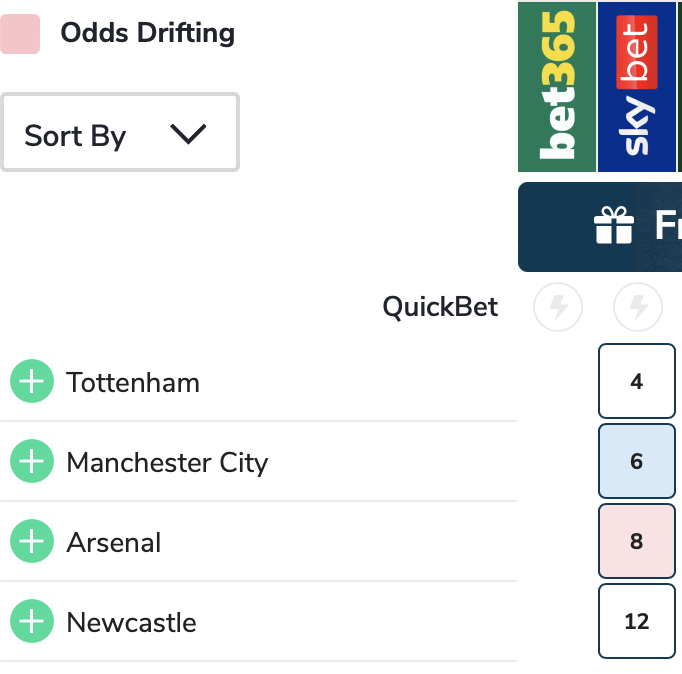Toggle the bet365 QuickBet lightning icon
The width and height of the screenshot is (682, 674).
click(x=558, y=307)
